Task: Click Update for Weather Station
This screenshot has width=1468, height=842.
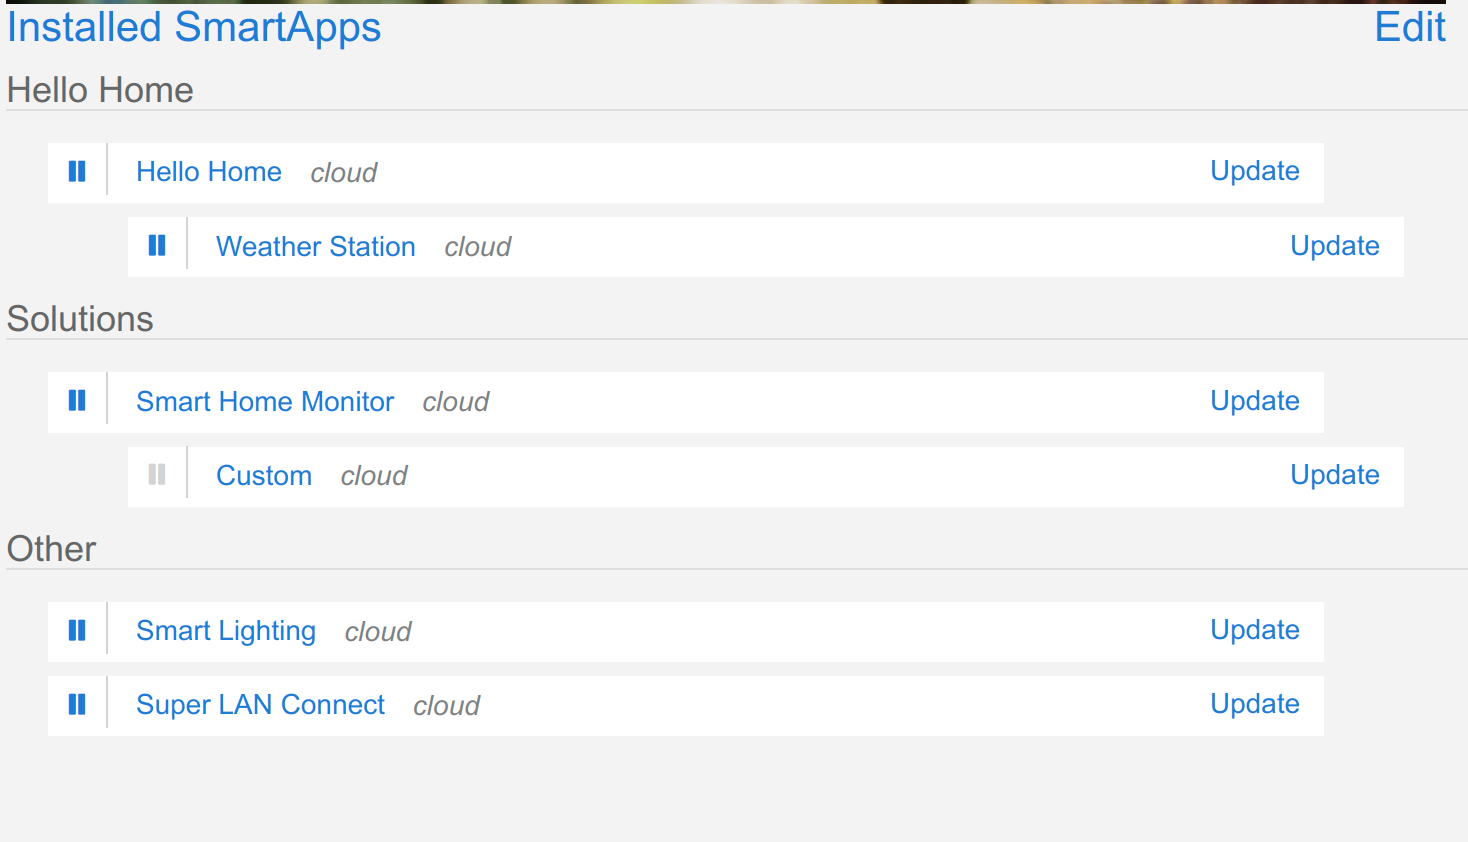Action: pyautogui.click(x=1335, y=246)
